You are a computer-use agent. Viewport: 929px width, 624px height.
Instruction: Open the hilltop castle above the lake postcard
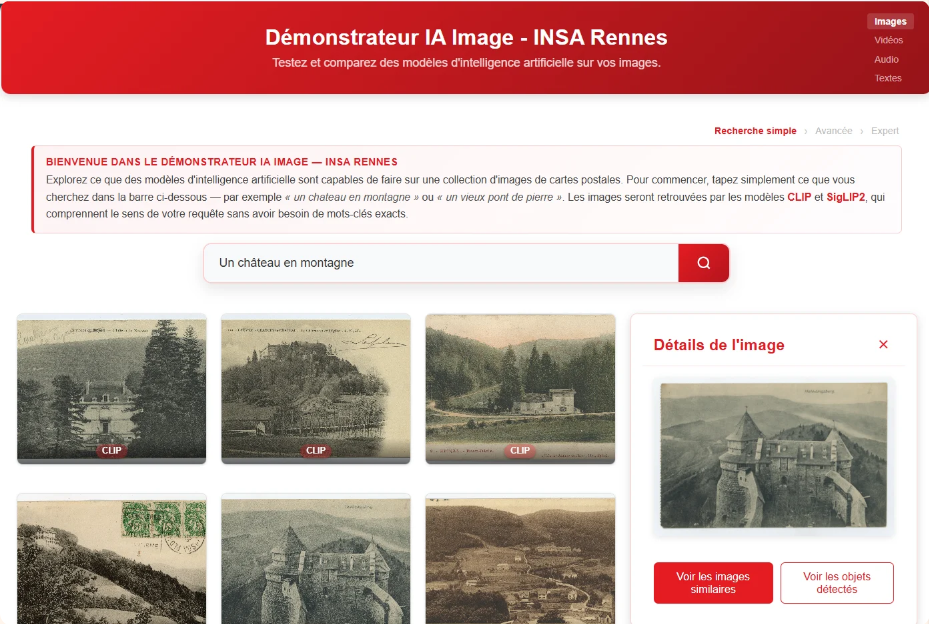[x=315, y=388]
